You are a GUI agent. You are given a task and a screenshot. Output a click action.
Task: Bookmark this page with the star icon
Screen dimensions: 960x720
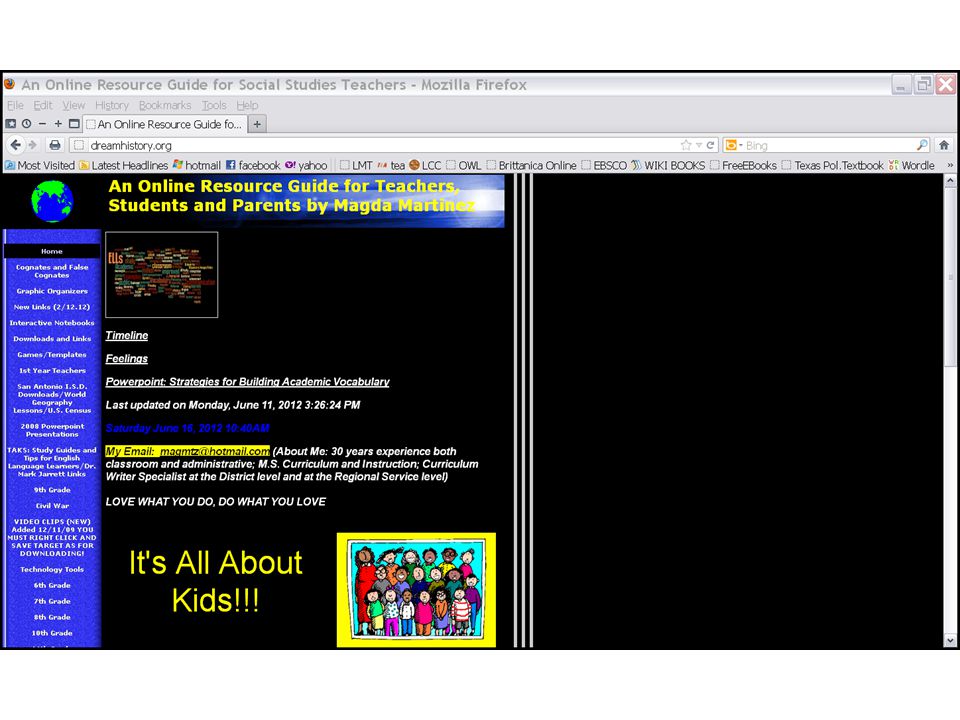coord(686,145)
